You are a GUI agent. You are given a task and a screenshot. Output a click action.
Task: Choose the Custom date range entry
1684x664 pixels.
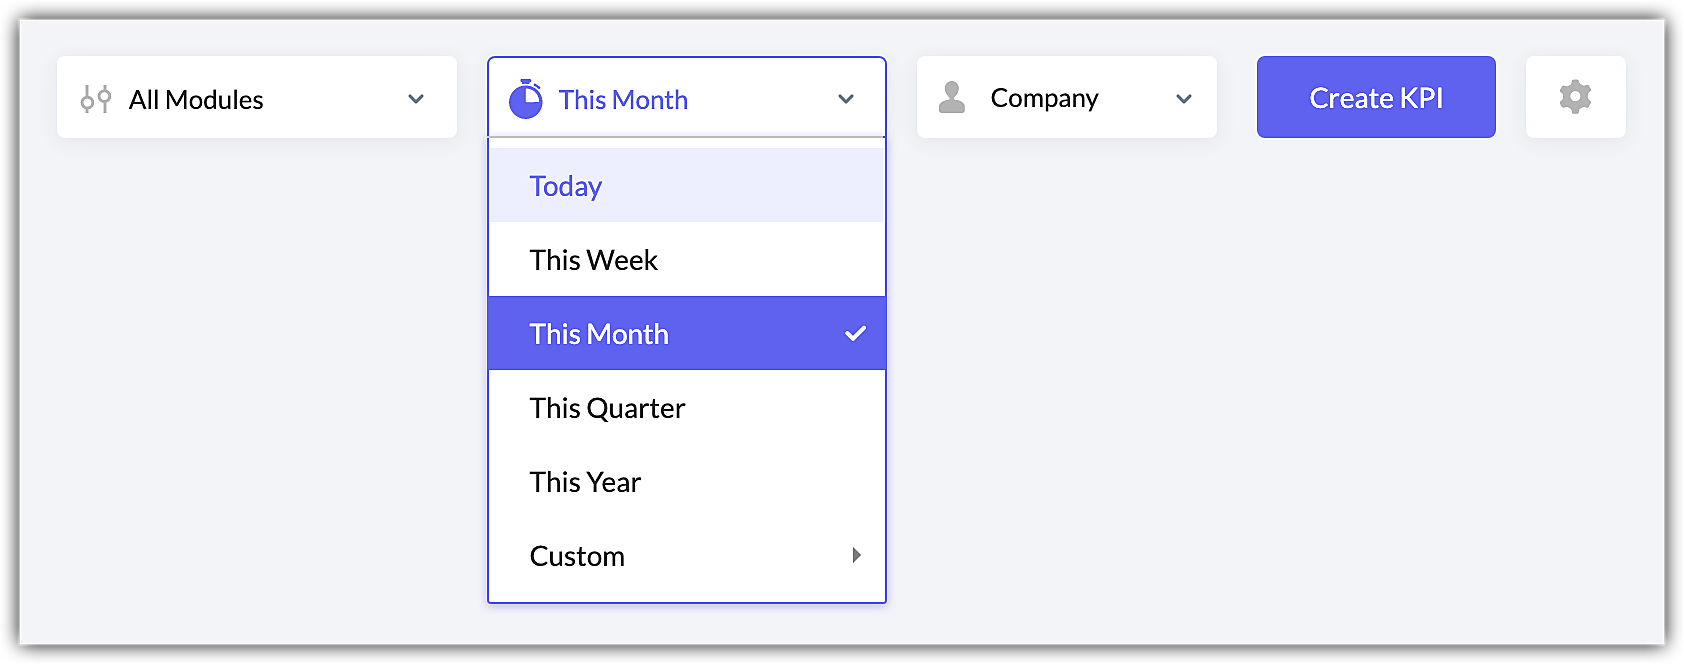(577, 556)
